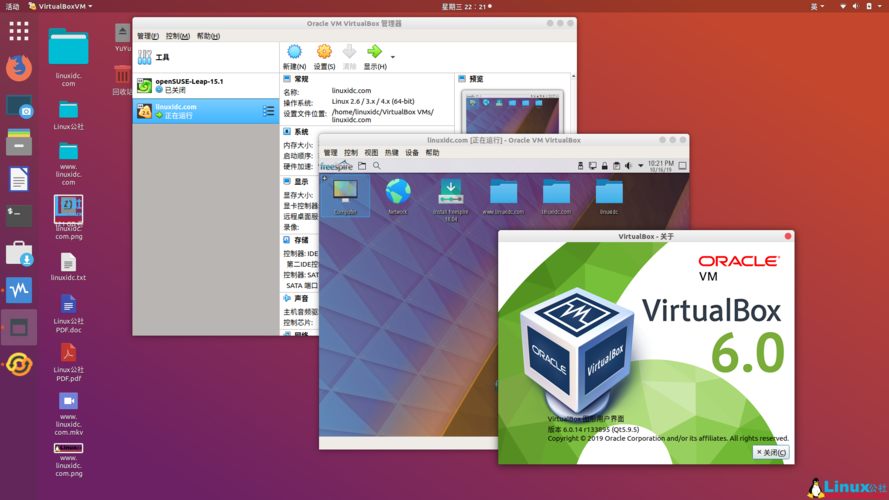Click the guest tray removable device icon
Image resolution: width=889 pixels, height=500 pixels.
pos(580,166)
